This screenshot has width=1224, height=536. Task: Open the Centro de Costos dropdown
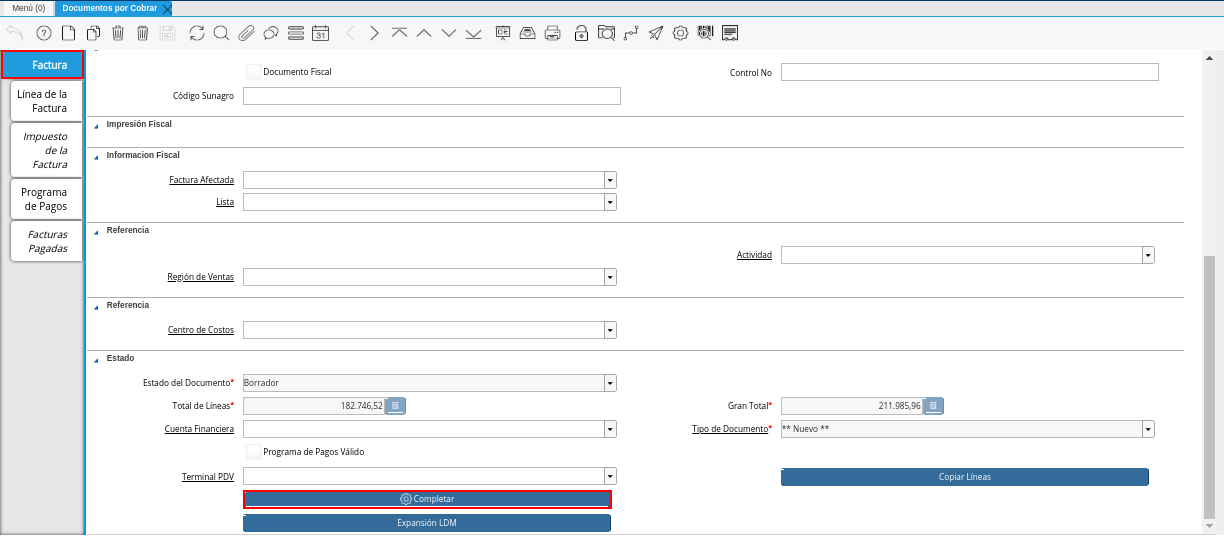point(610,330)
